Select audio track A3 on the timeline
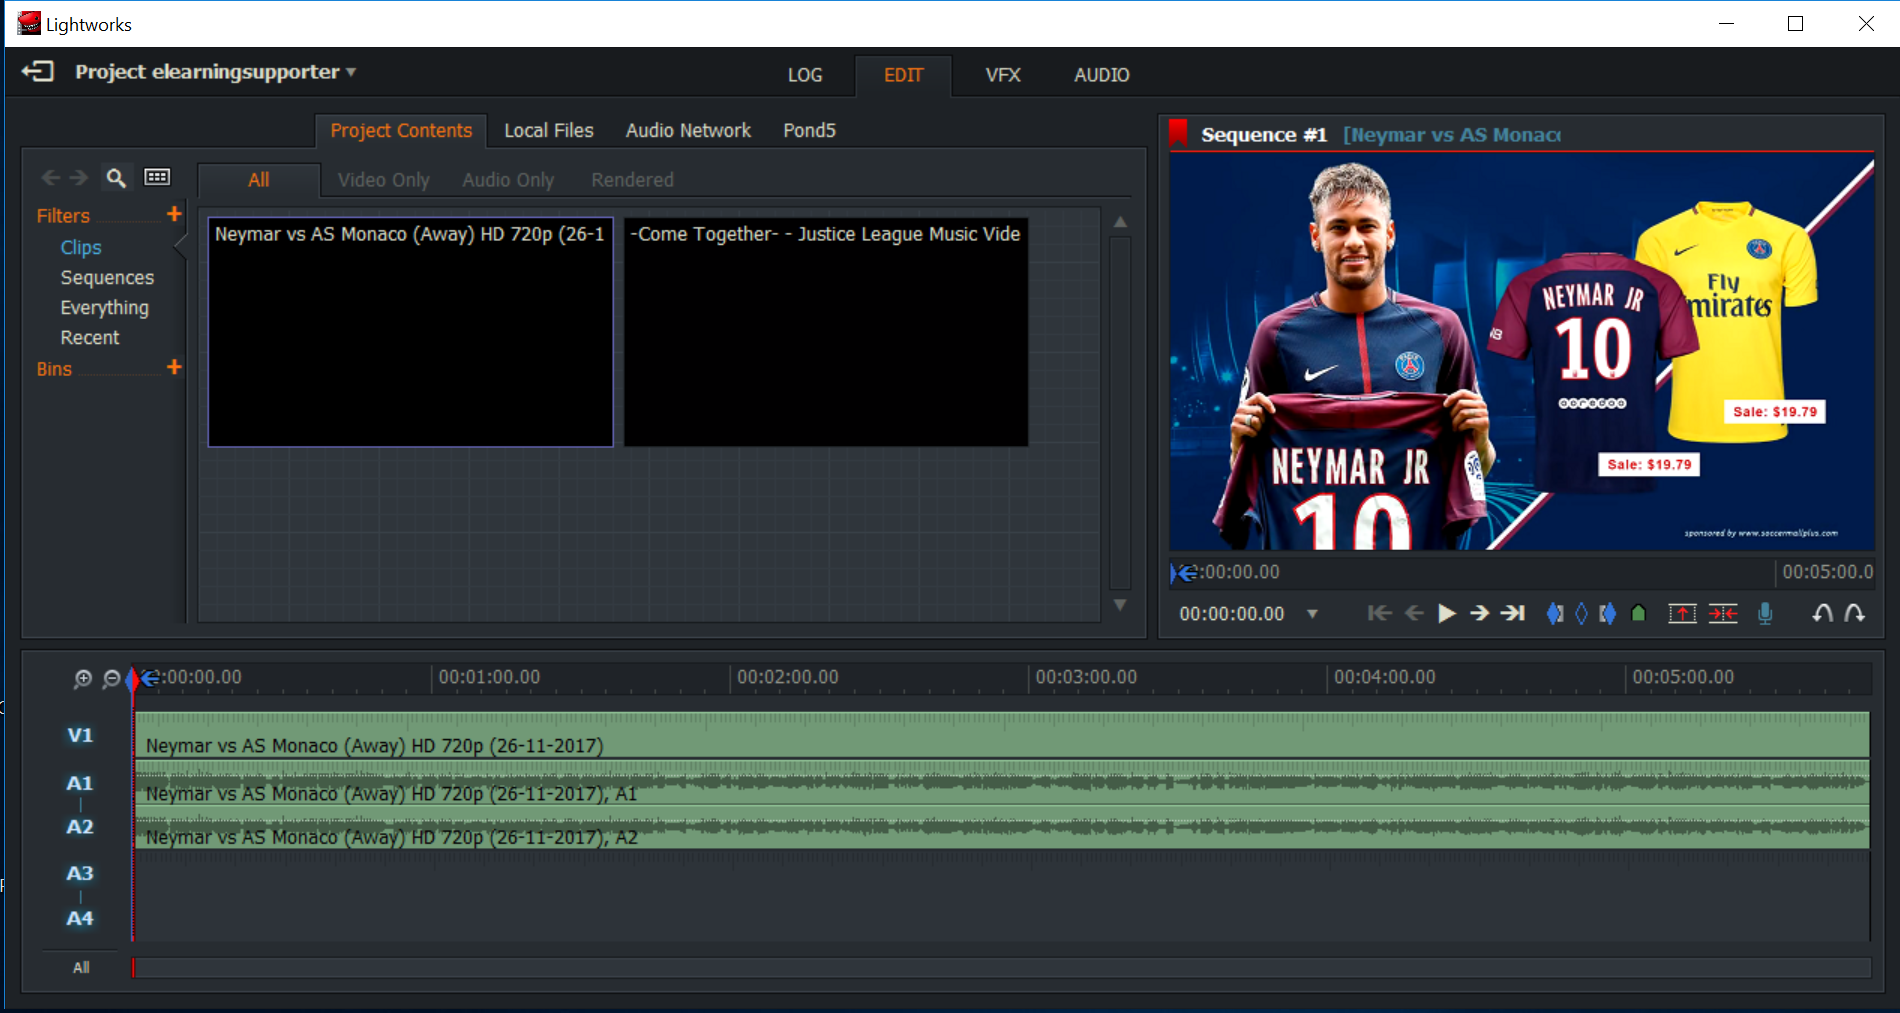This screenshot has width=1900, height=1013. [79, 873]
